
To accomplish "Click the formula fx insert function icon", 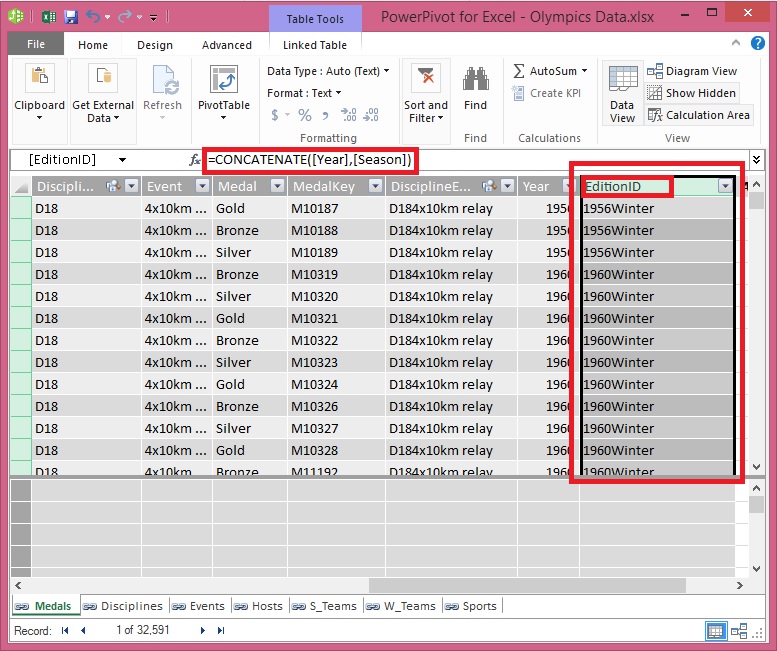I will pyautogui.click(x=195, y=160).
